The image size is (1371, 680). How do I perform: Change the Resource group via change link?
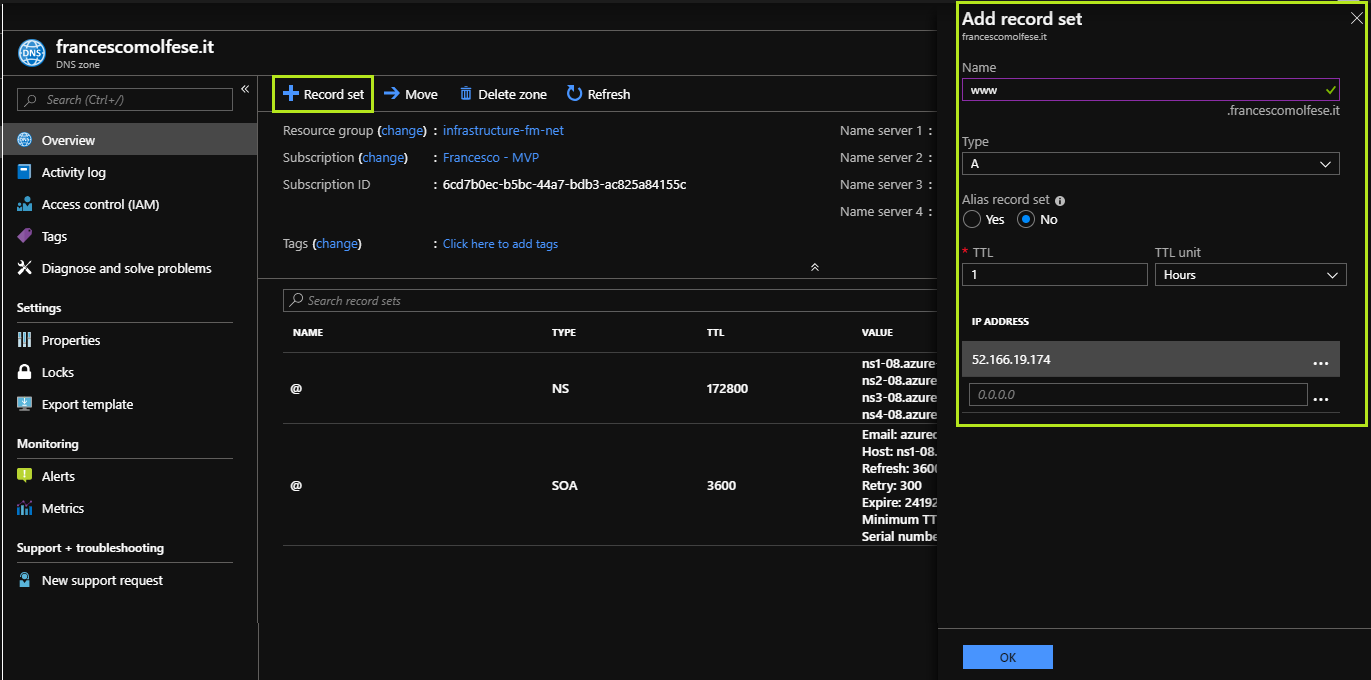click(402, 131)
